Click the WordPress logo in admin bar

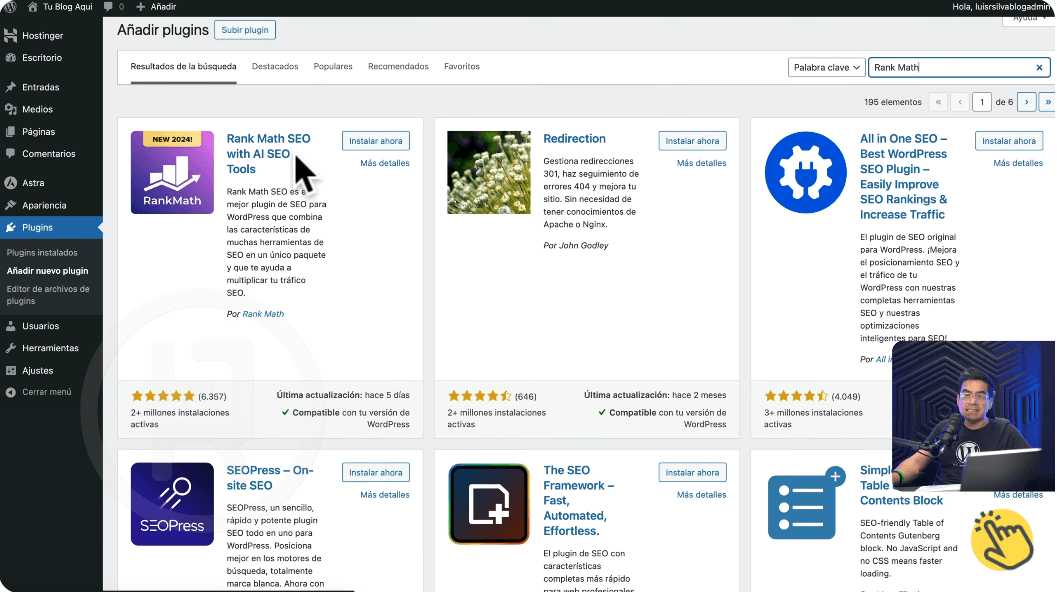point(9,7)
